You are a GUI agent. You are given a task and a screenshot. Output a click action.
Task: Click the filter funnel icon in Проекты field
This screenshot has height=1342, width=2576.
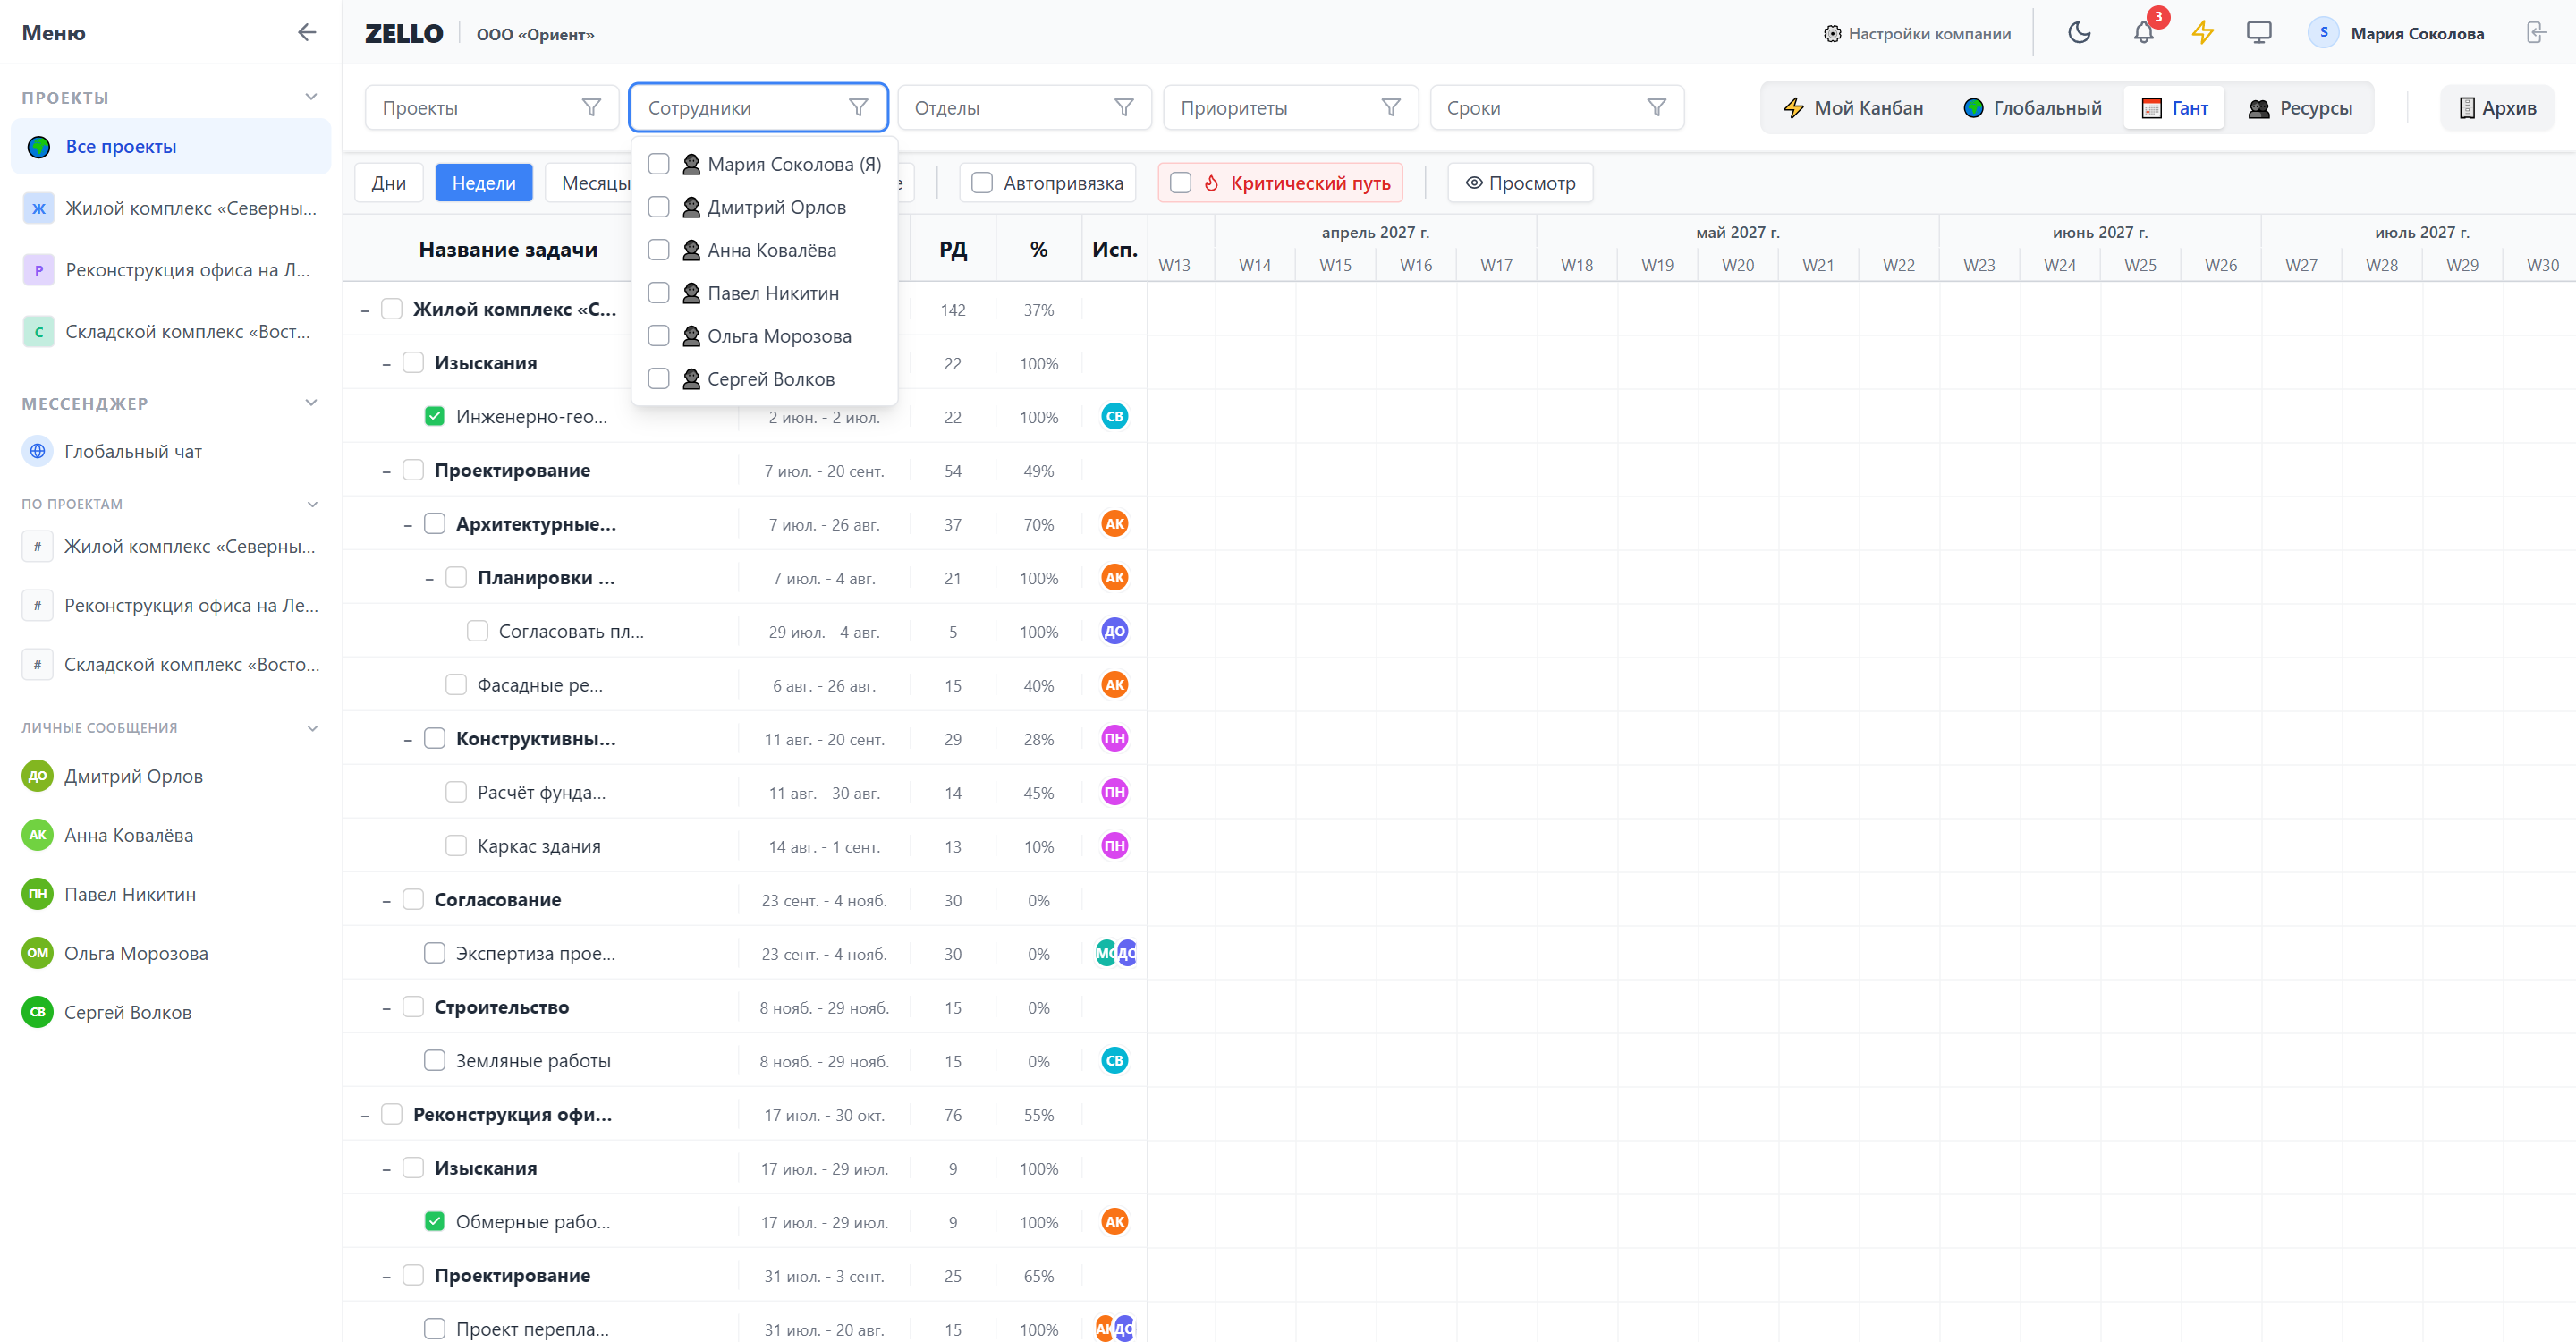591,107
